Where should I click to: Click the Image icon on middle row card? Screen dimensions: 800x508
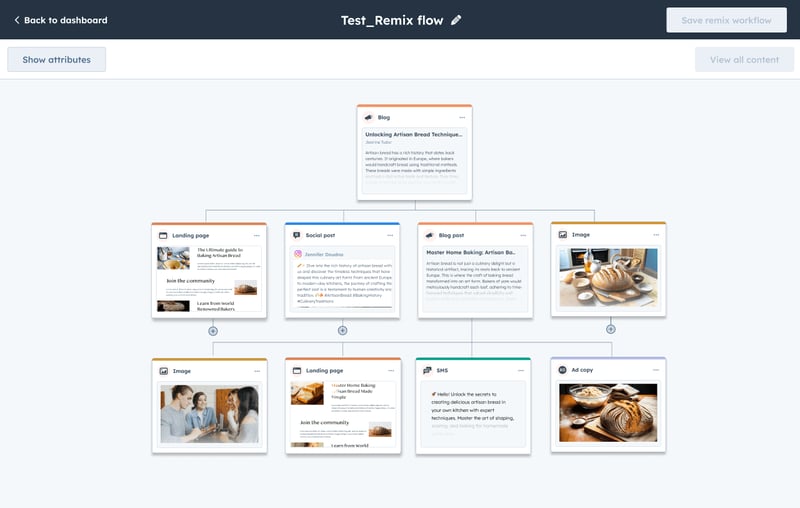click(563, 235)
